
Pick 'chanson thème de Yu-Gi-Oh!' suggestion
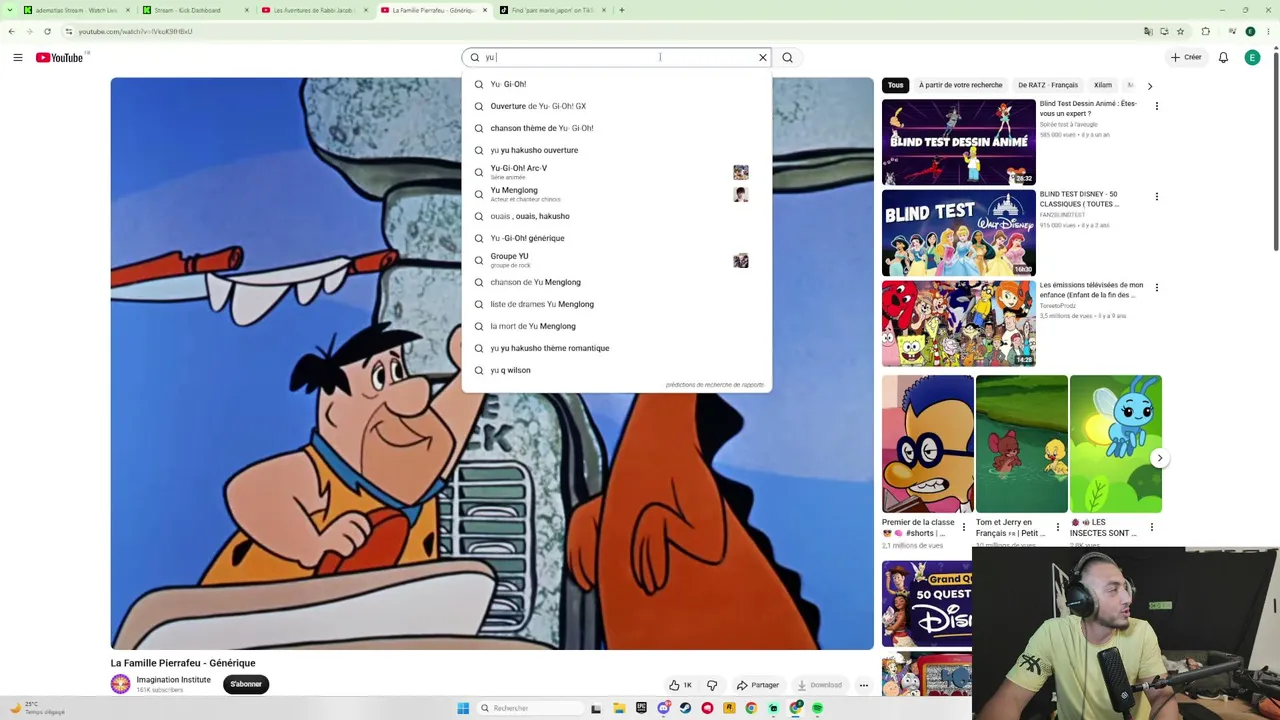617,128
